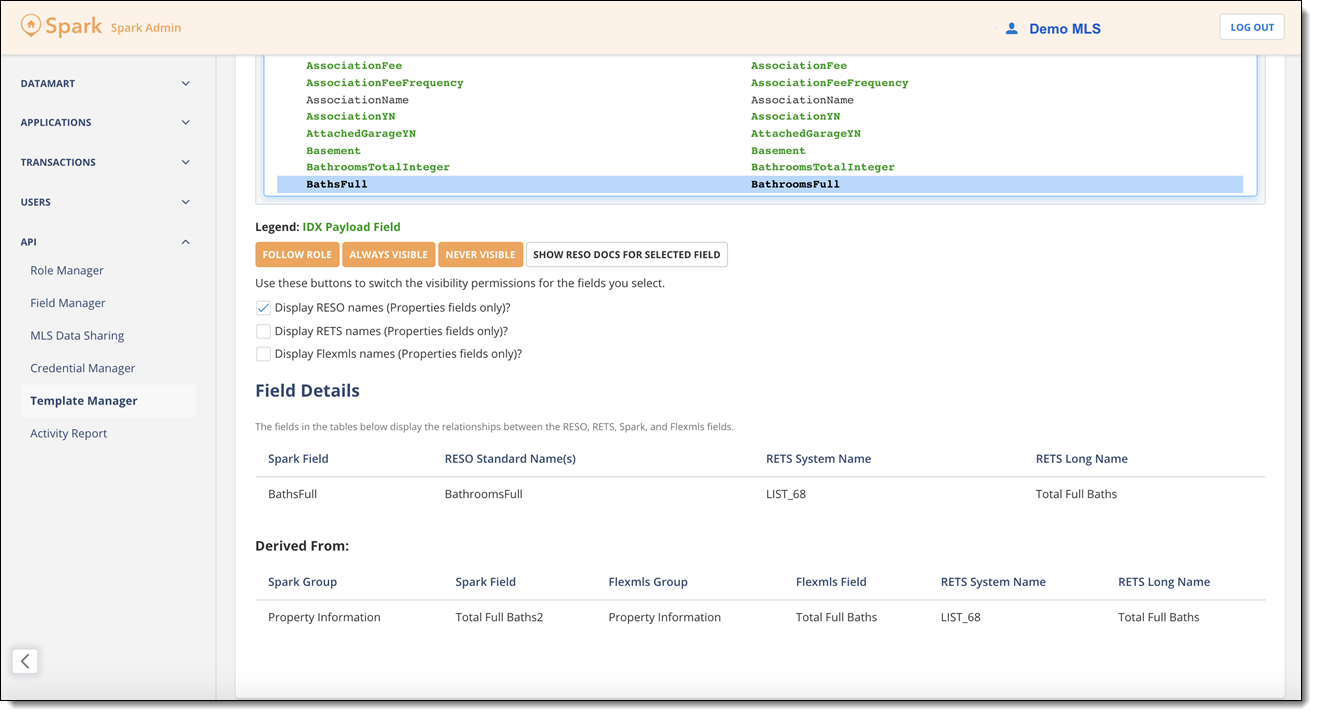Expand the Transactions sidebar section

(106, 162)
